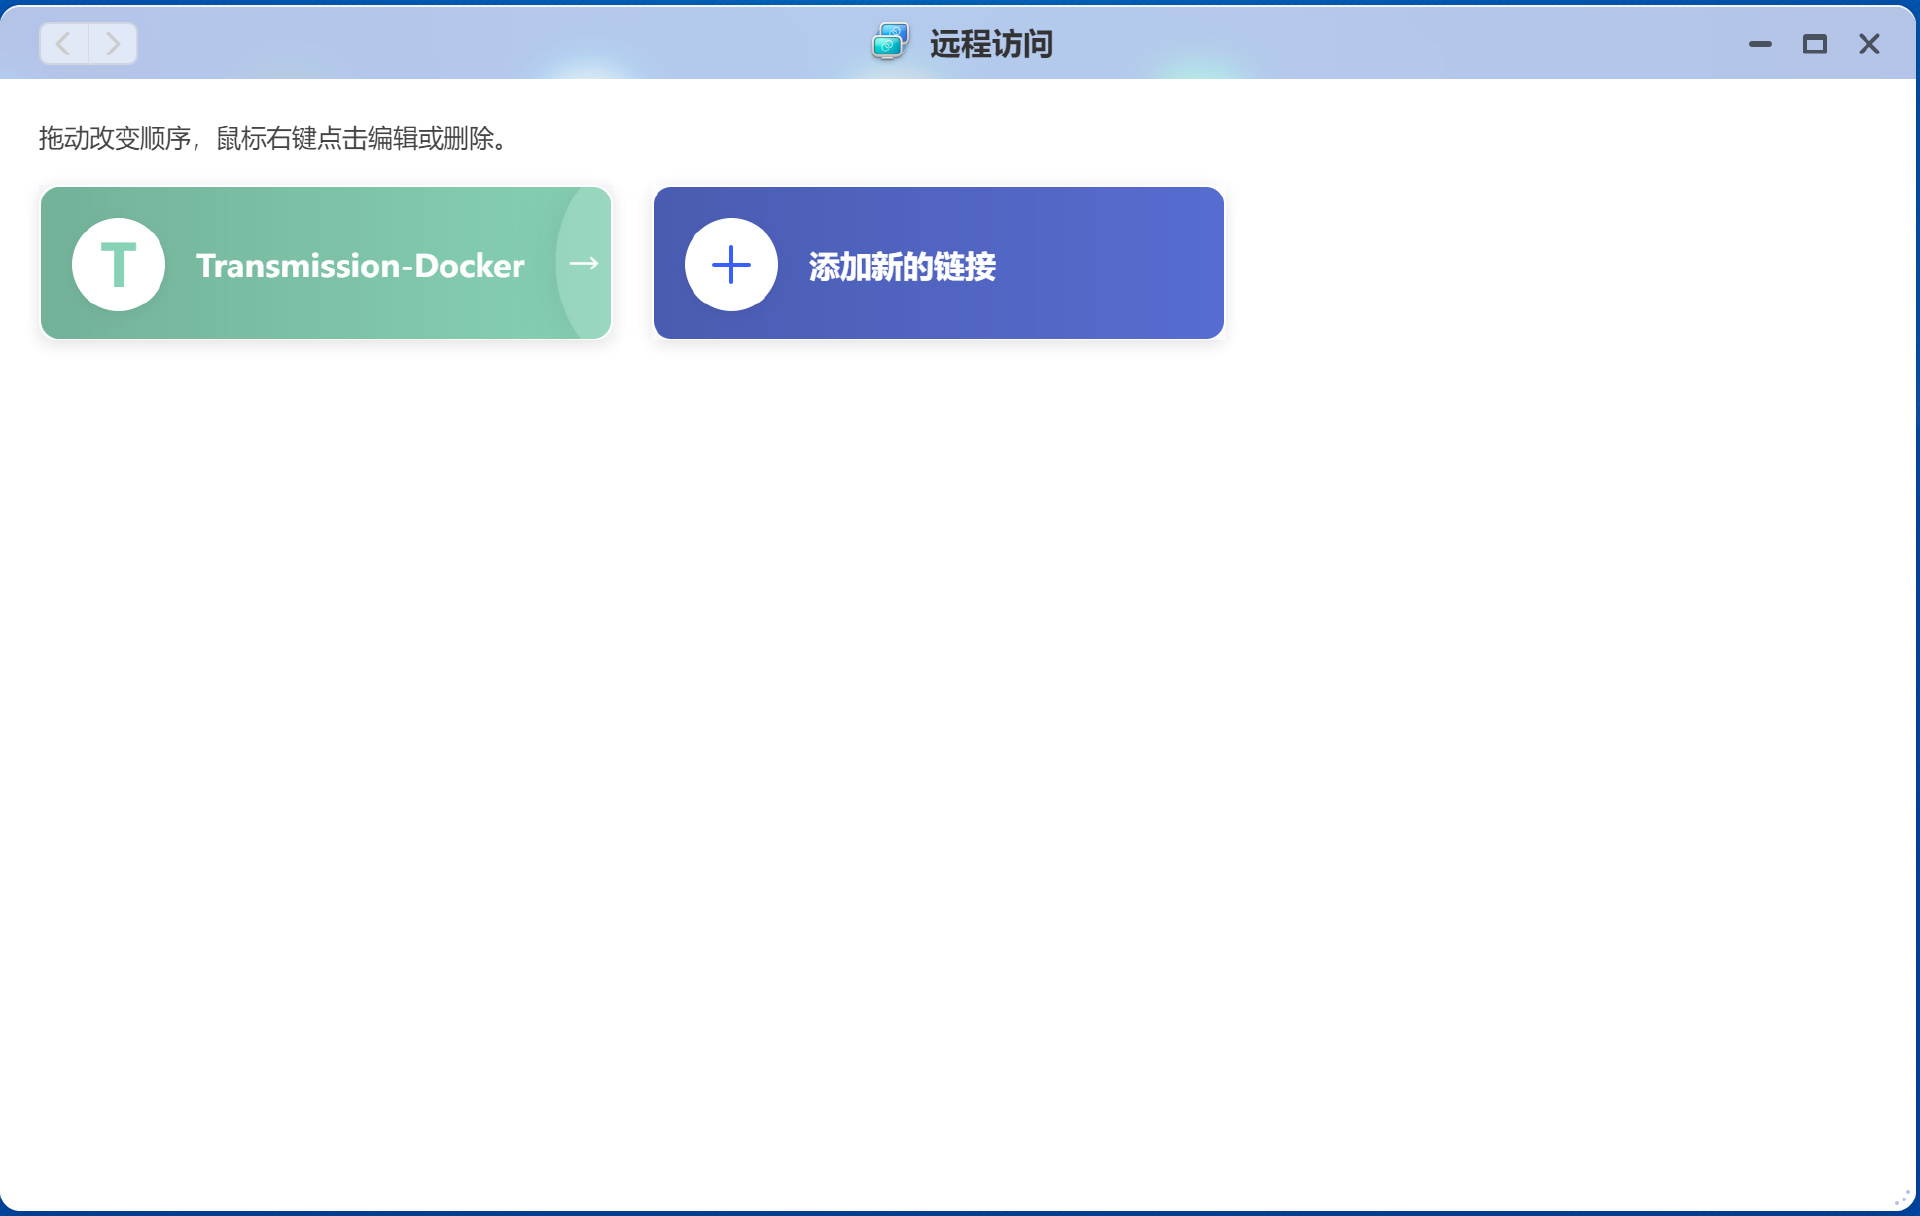Click the back navigation arrow
Screen dimensions: 1920x1216
tap(64, 44)
